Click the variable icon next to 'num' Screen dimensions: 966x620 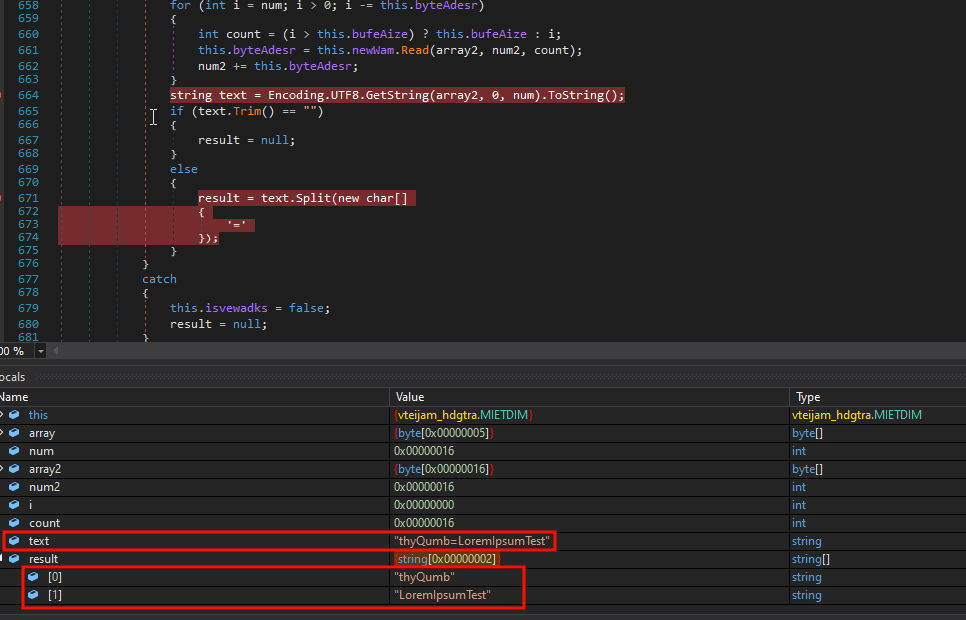[14, 451]
